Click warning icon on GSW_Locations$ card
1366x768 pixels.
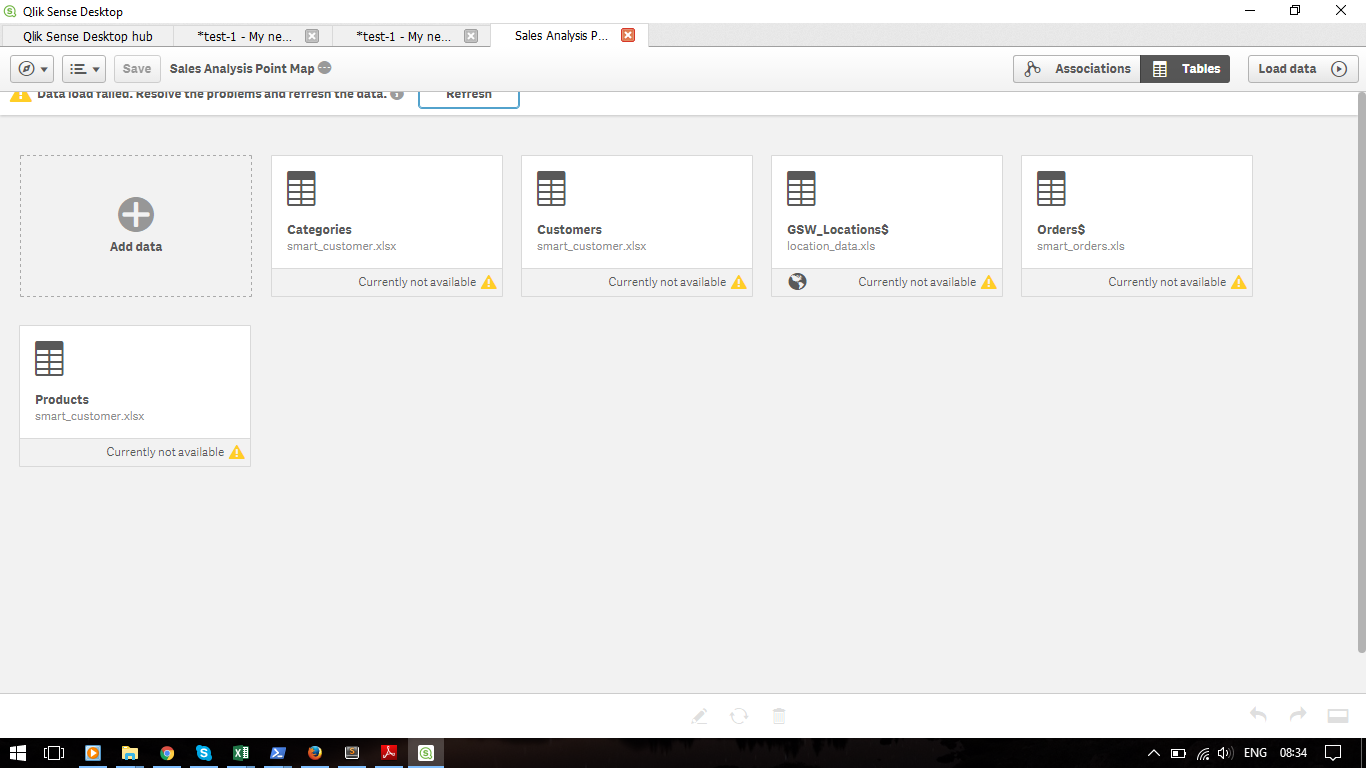click(989, 282)
